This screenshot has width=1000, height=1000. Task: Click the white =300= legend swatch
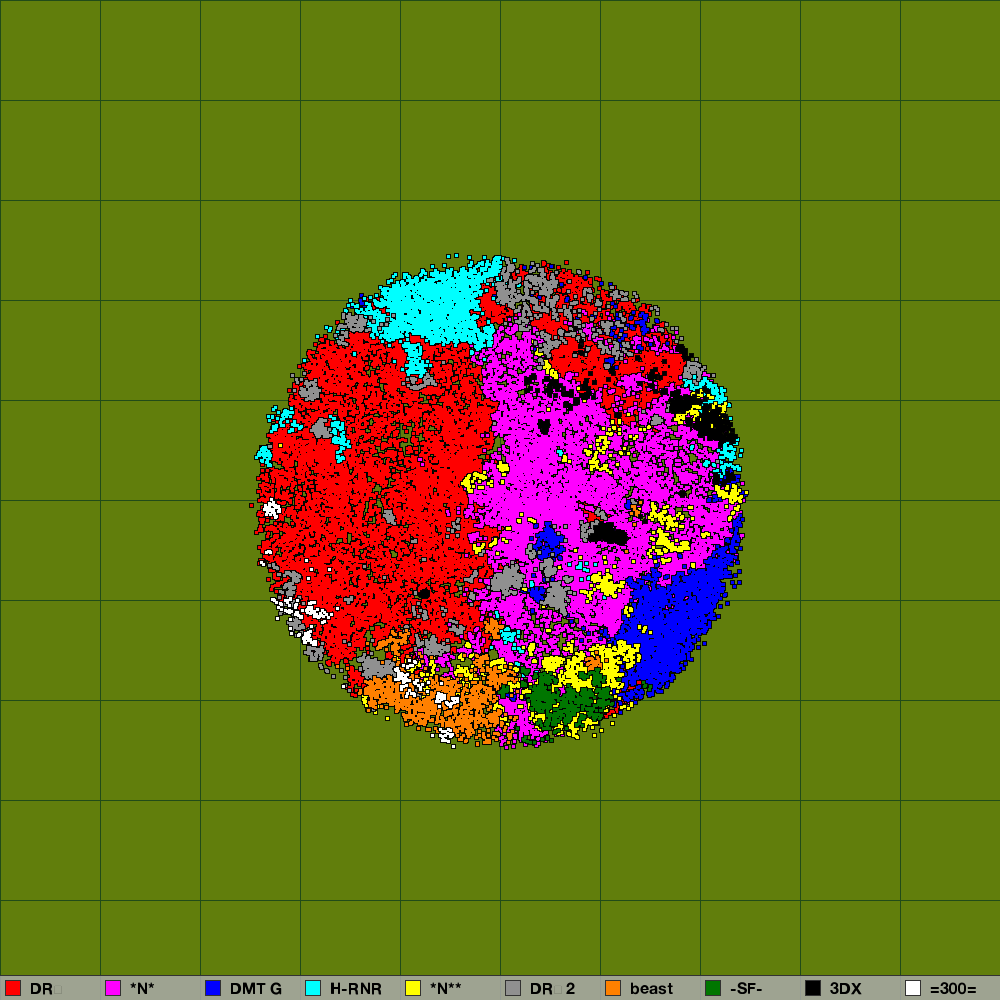pos(913,988)
